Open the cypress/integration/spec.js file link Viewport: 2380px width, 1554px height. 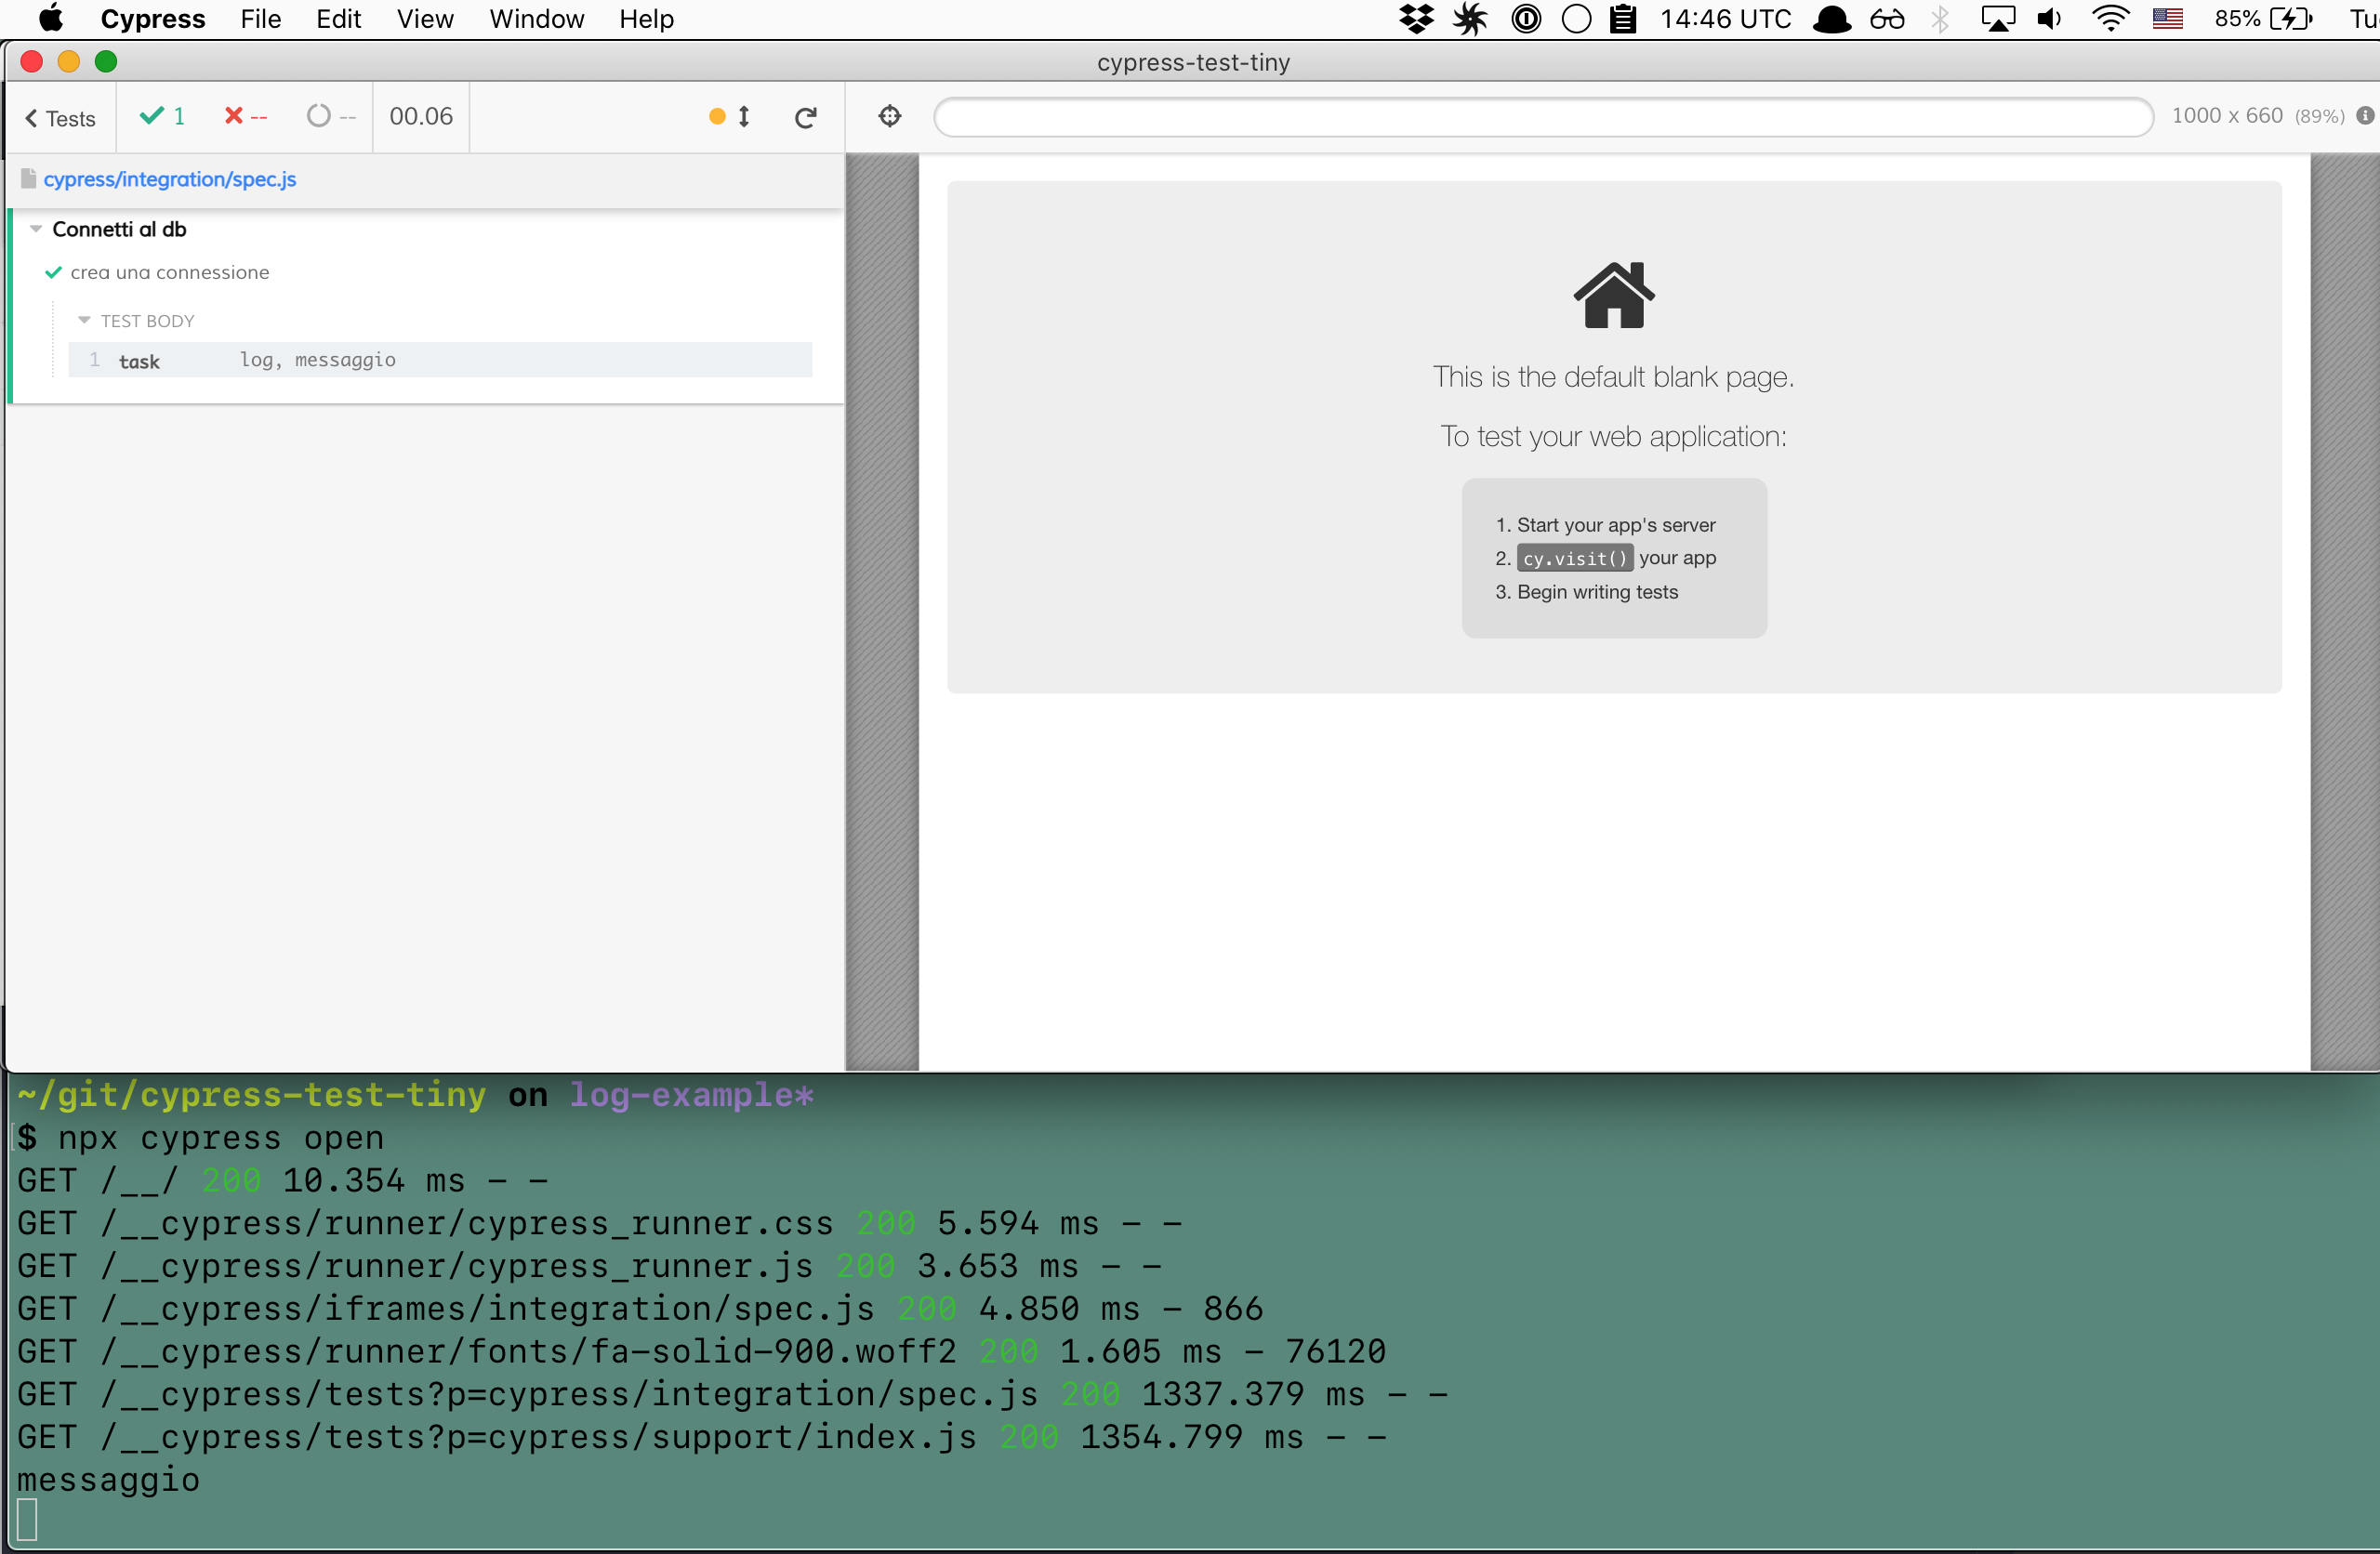click(x=170, y=179)
